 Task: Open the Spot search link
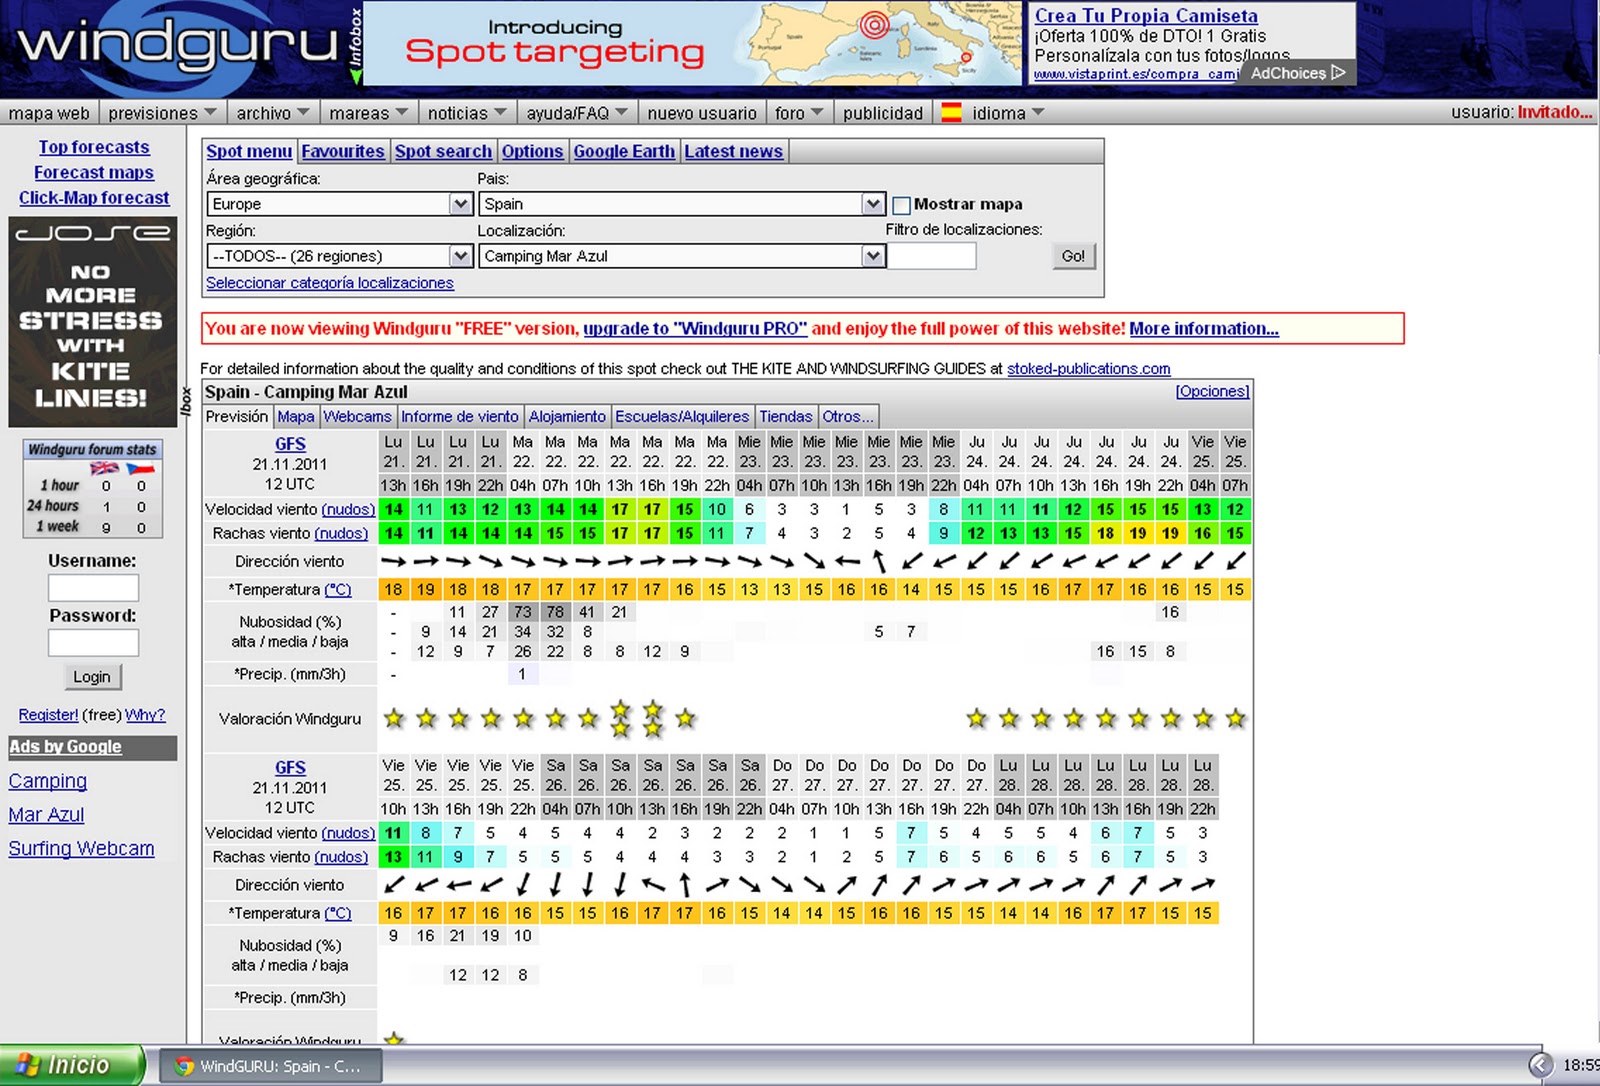pos(443,151)
